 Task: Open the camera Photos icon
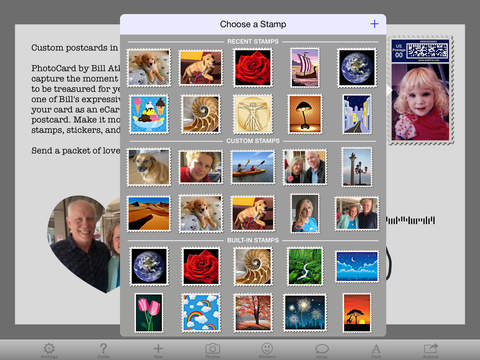pos(212,349)
